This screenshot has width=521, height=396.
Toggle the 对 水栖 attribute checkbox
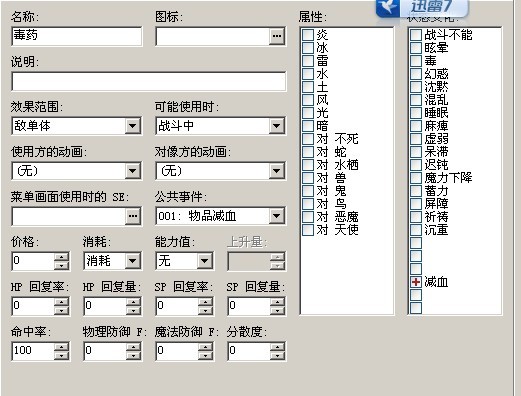(x=308, y=165)
